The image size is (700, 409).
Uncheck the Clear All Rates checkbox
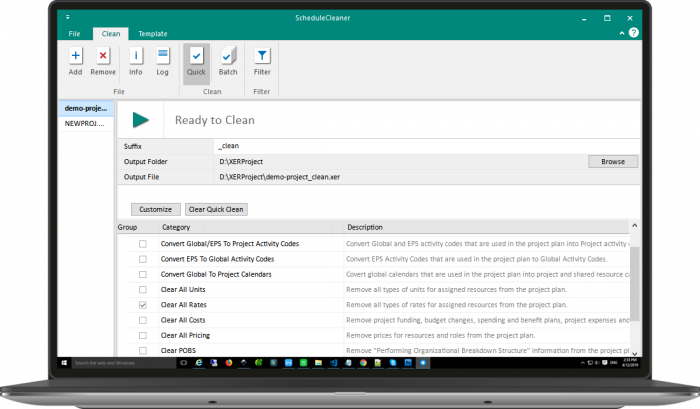coord(142,305)
